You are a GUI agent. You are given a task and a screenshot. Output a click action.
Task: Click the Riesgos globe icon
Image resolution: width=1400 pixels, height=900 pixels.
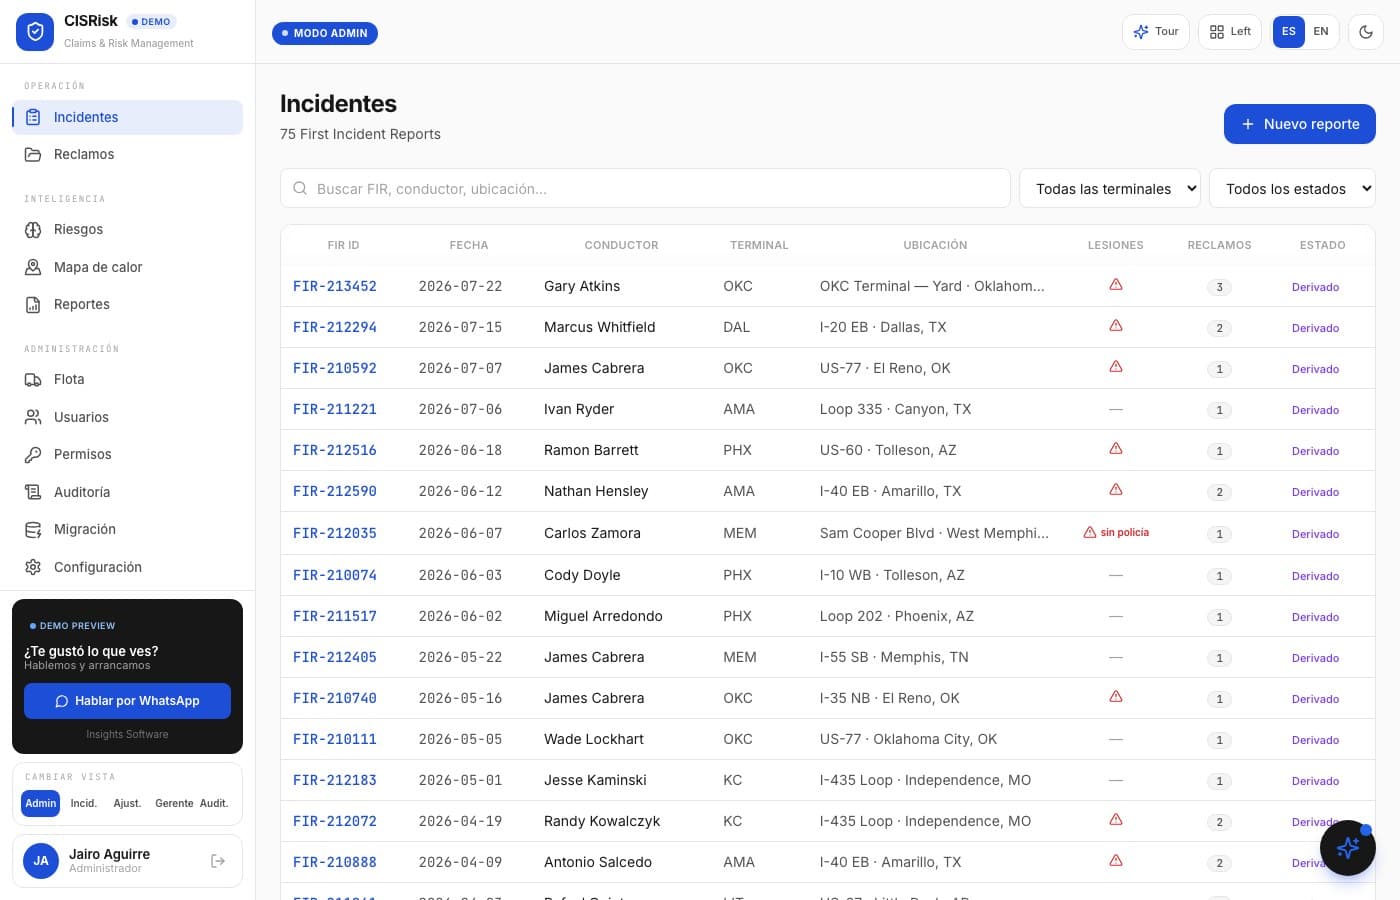33,229
